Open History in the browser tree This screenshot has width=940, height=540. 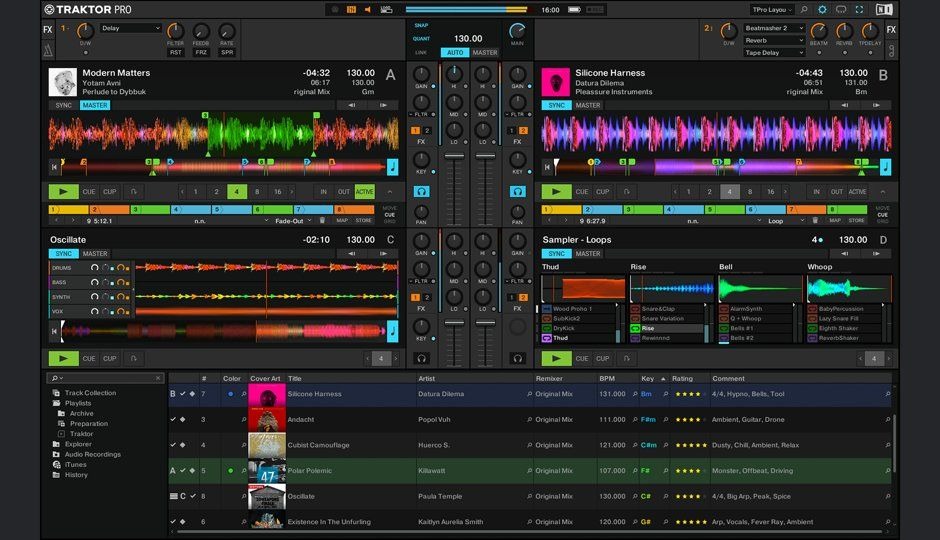(76, 475)
